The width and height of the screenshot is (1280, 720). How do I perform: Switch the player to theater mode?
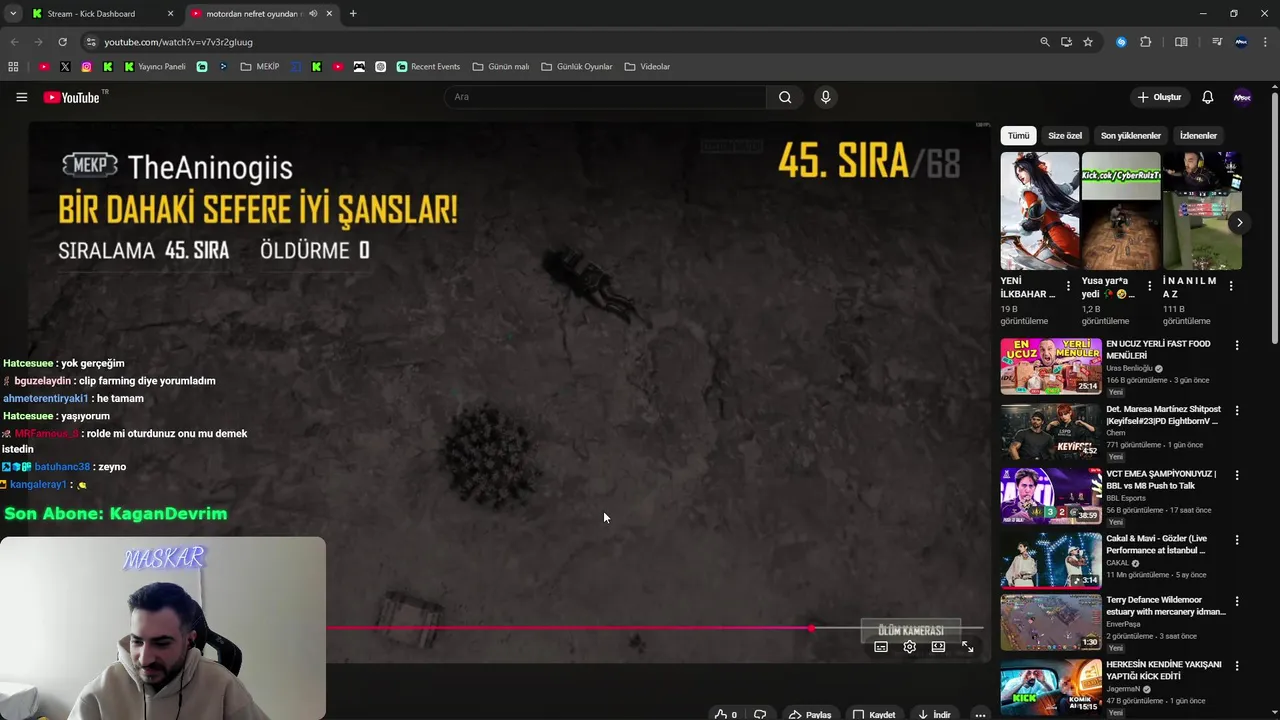tap(938, 647)
